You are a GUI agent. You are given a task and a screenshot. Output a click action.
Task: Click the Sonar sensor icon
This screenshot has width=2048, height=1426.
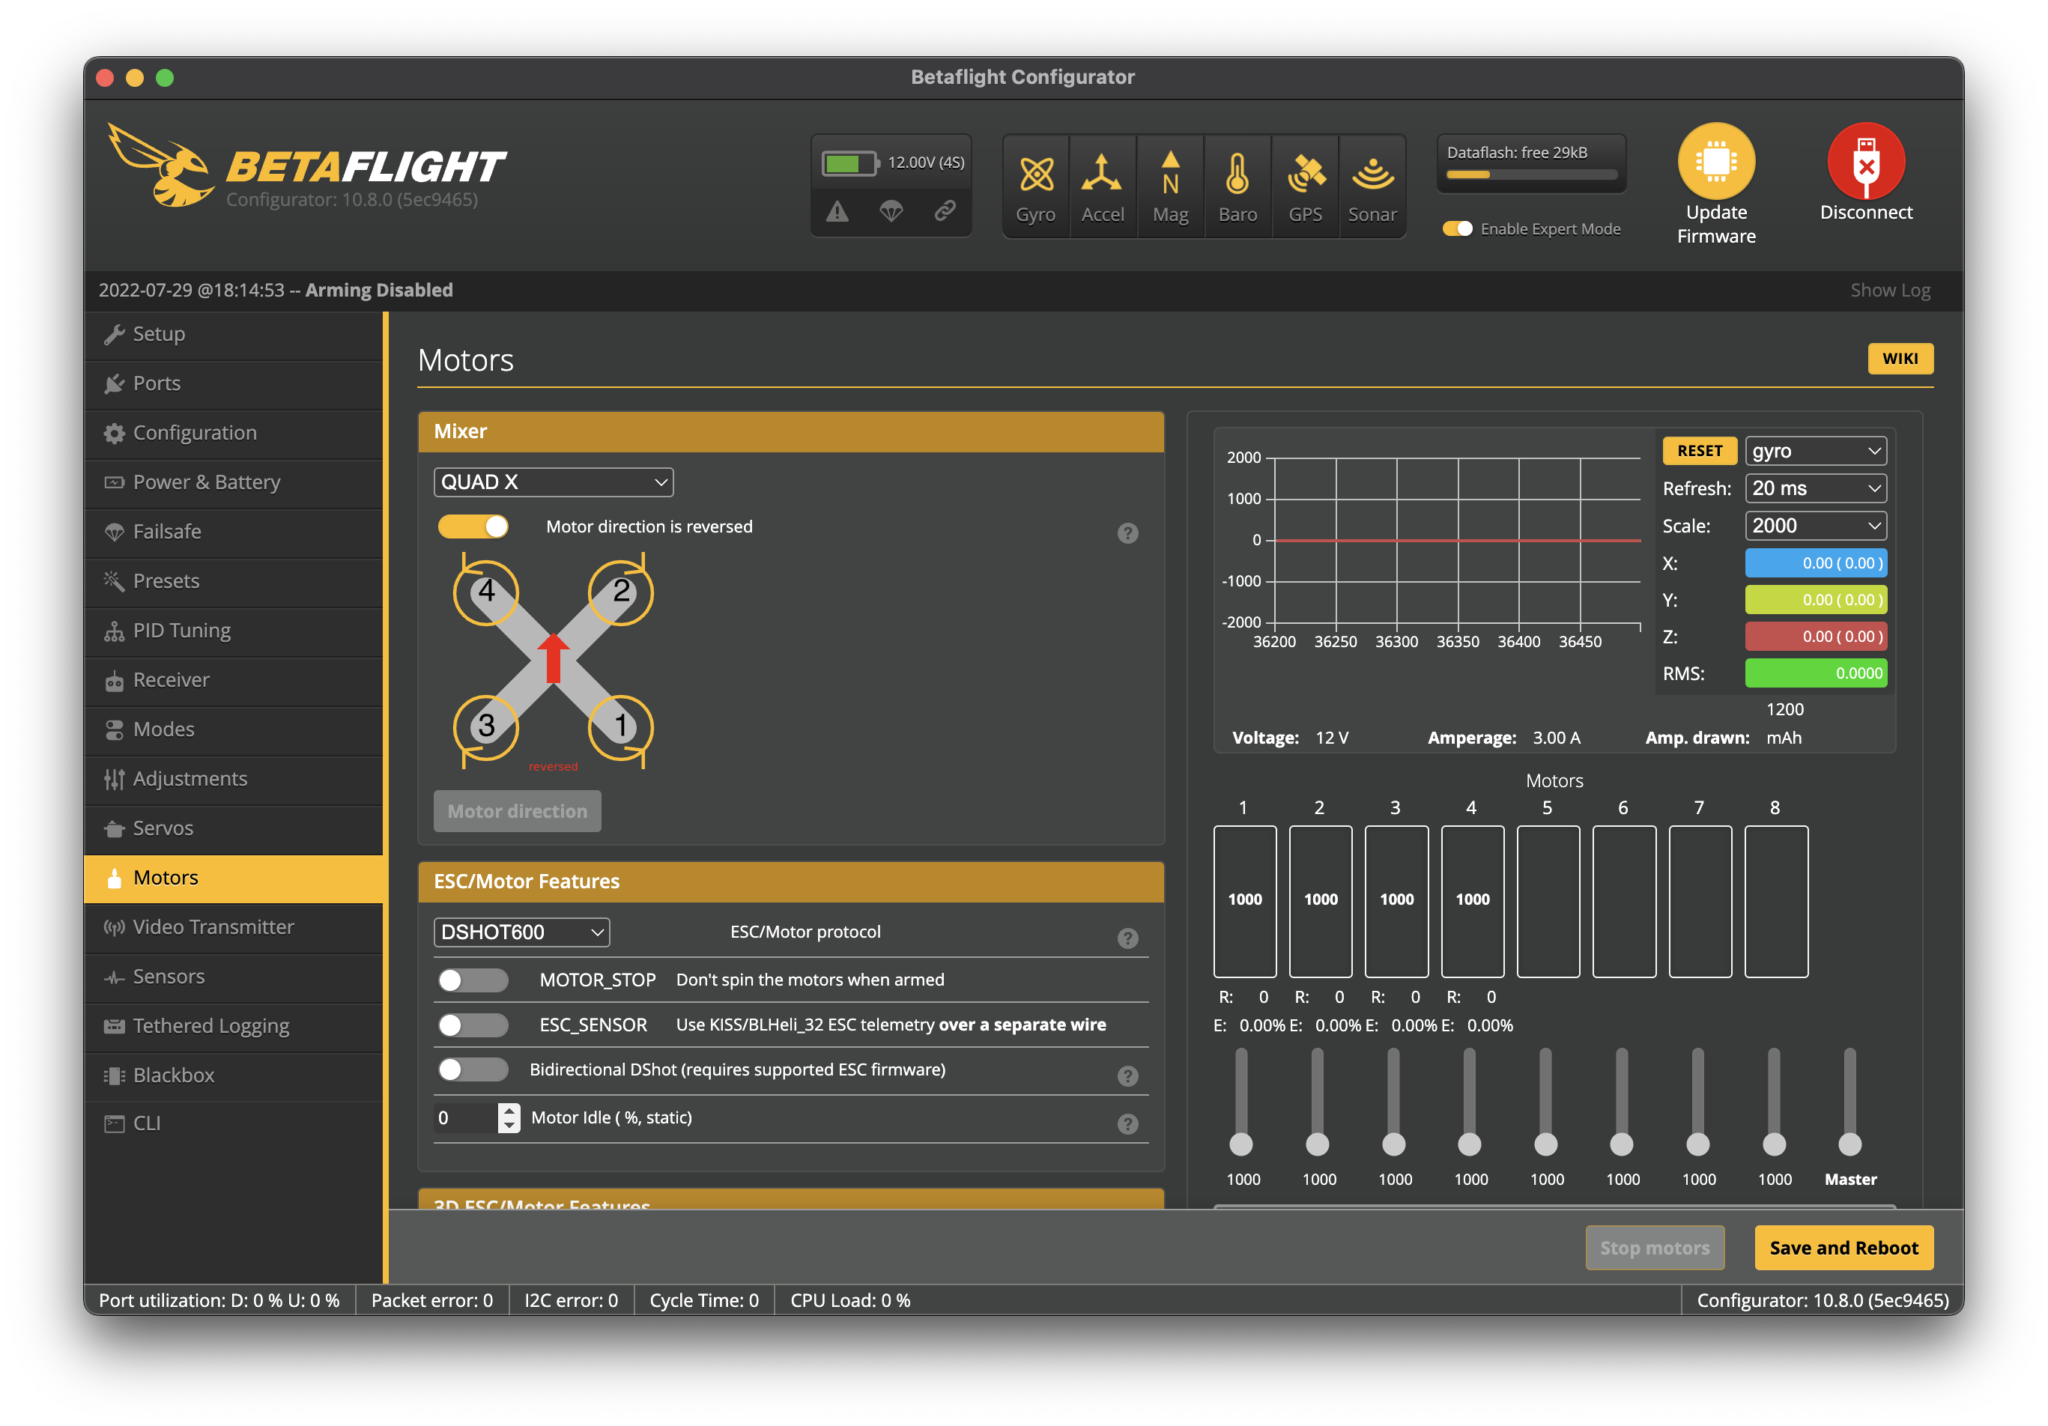[1372, 175]
